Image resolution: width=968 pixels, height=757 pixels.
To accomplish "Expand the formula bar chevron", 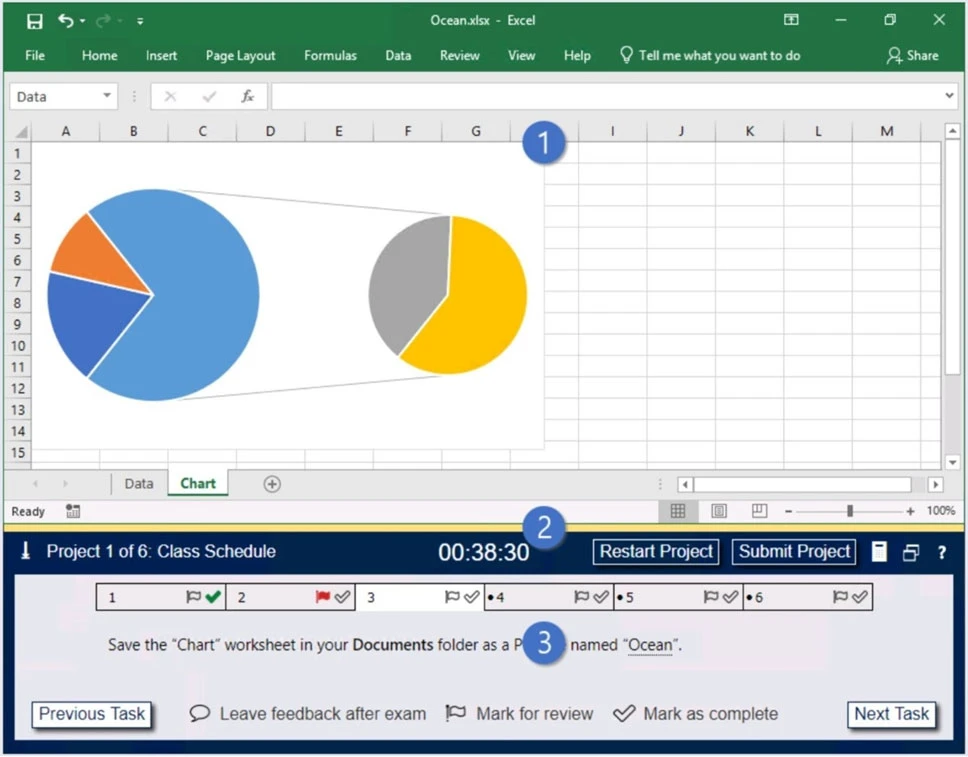I will tap(949, 96).
